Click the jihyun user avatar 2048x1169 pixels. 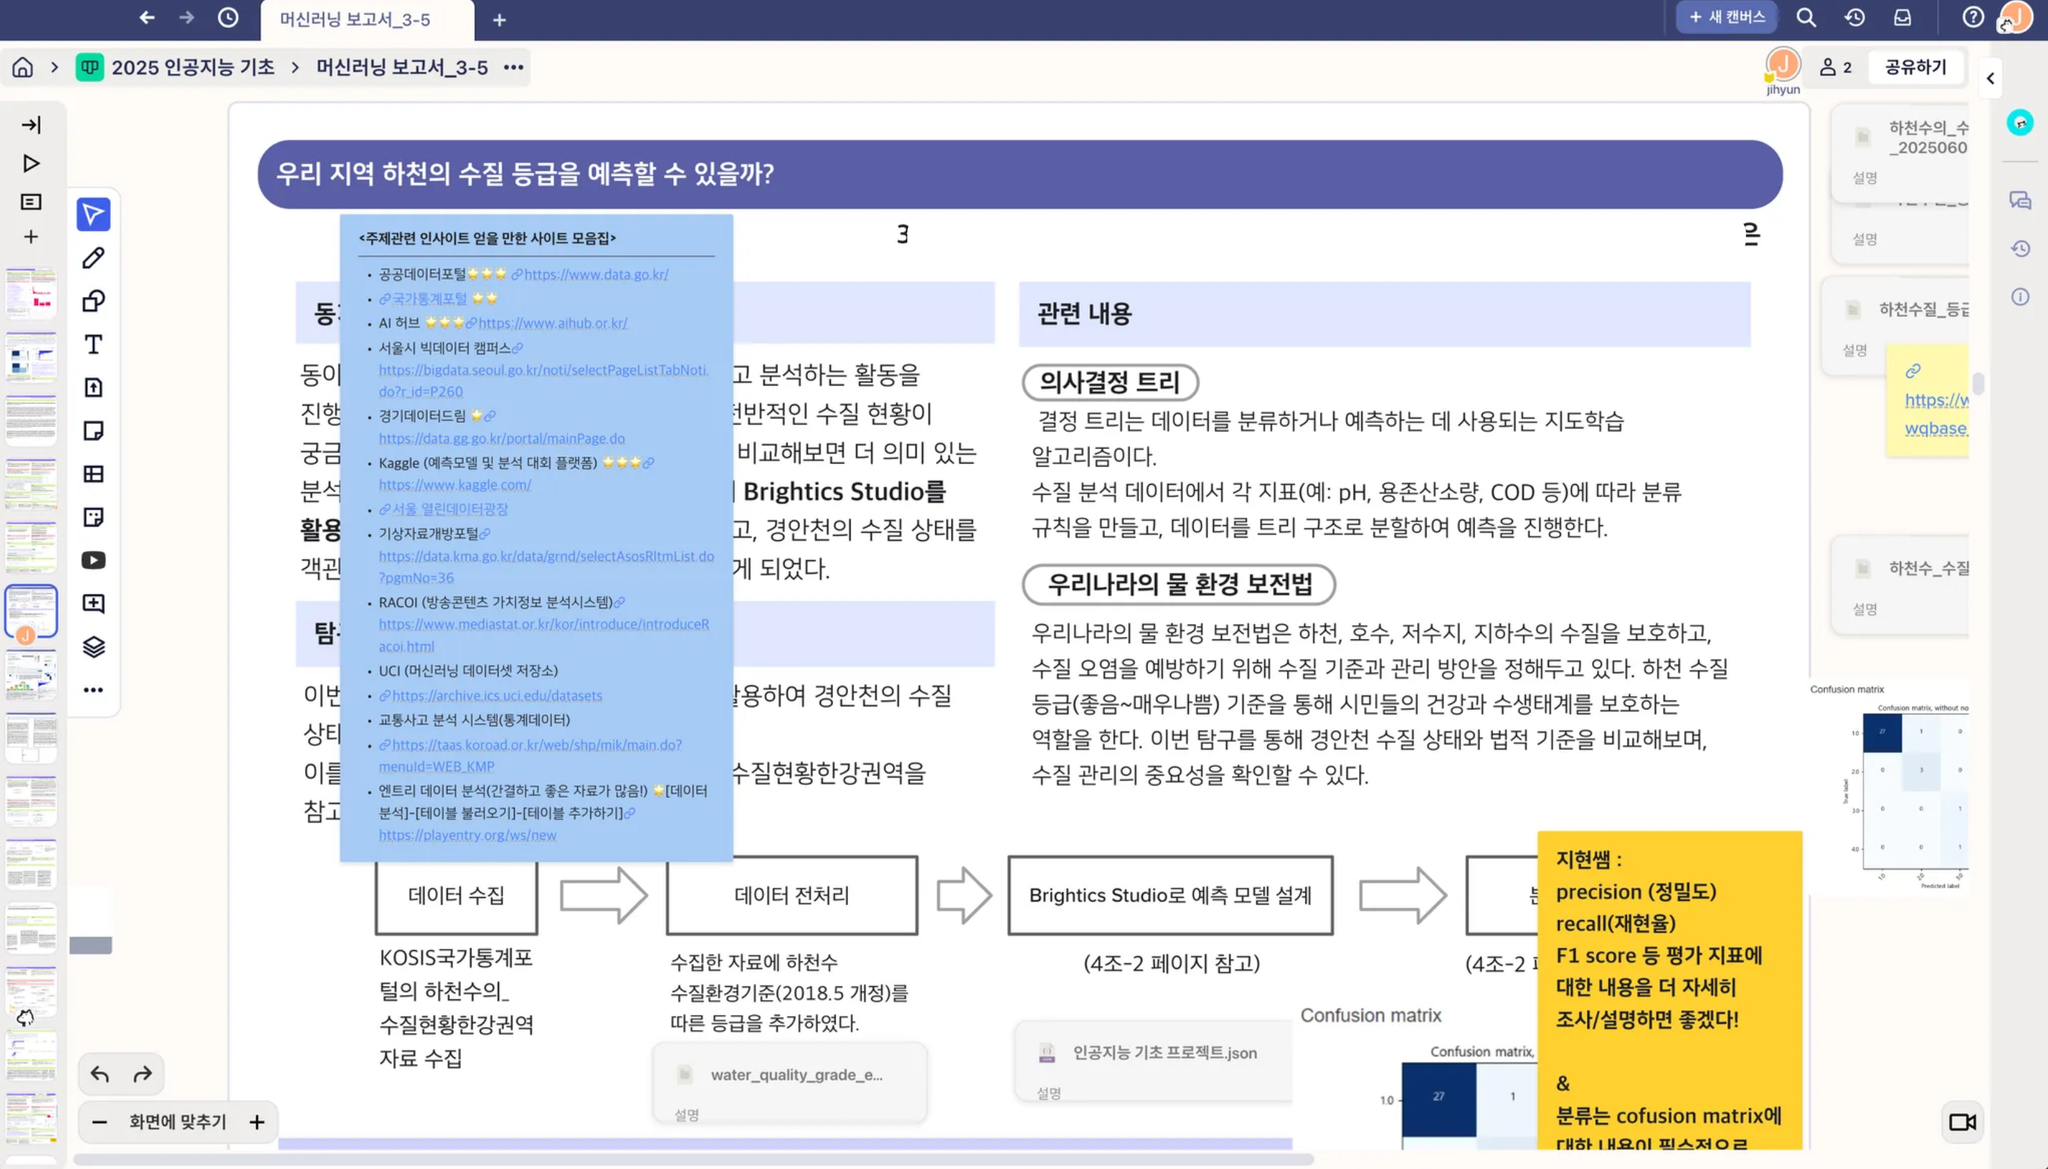pos(1783,66)
